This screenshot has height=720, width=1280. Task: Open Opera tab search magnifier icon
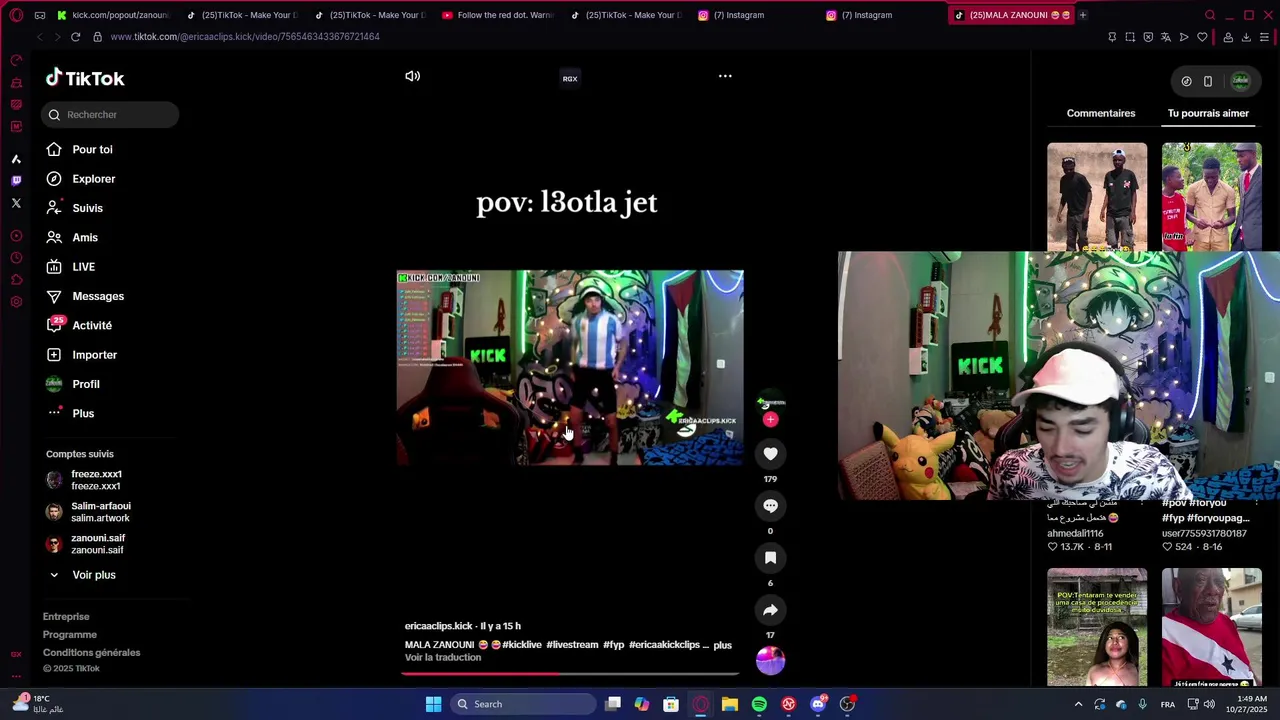(x=1210, y=15)
